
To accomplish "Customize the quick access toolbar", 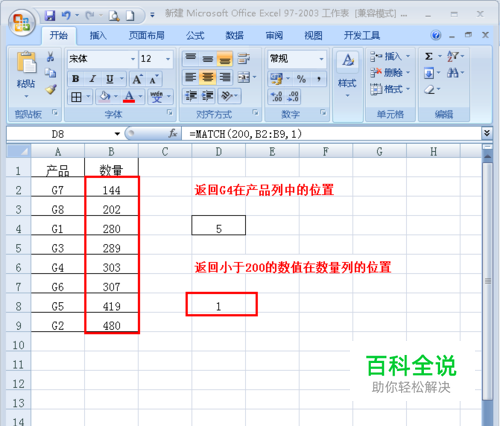I will 152,15.
